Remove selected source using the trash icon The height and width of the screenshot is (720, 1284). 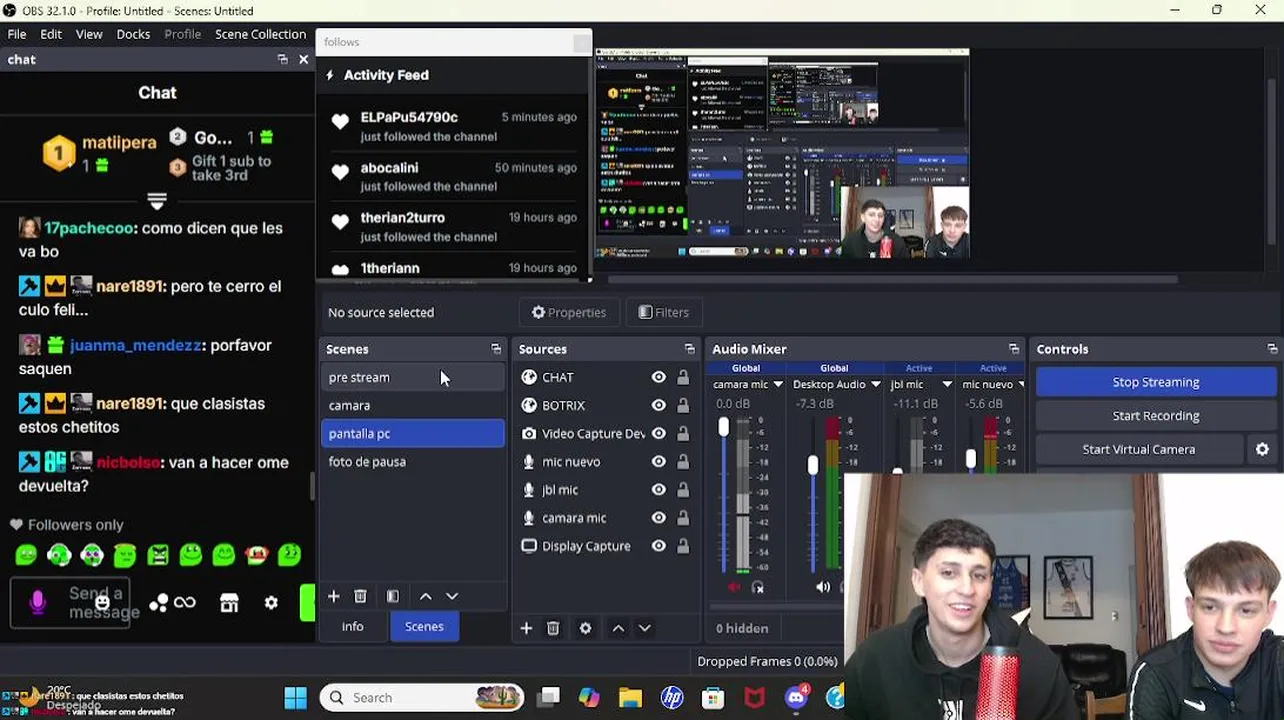[x=553, y=628]
